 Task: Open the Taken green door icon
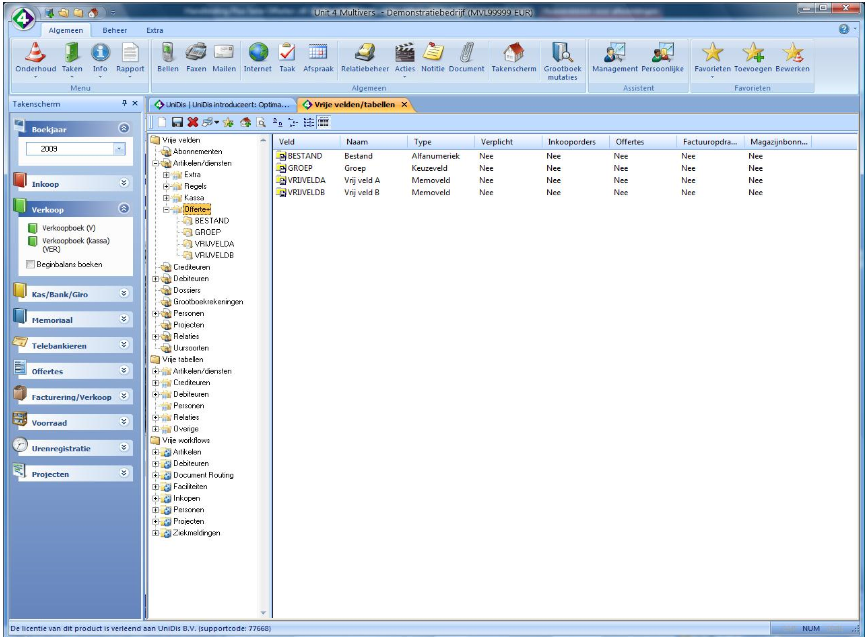[72, 53]
